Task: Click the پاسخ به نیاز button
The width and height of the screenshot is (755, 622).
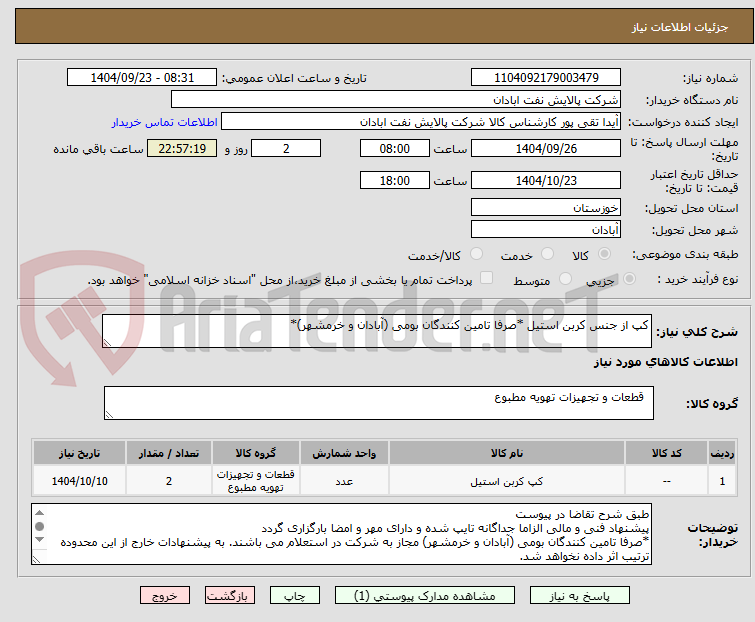Action: [579, 596]
